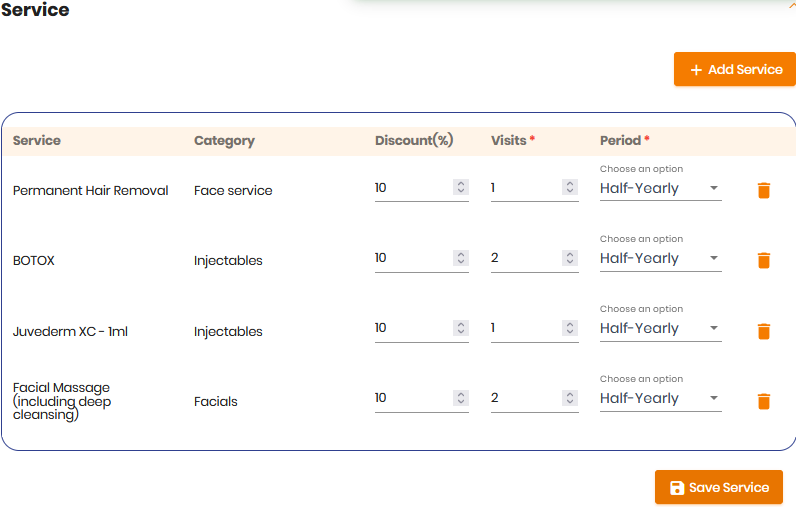Focus the discount field for BOTOX

click(421, 258)
